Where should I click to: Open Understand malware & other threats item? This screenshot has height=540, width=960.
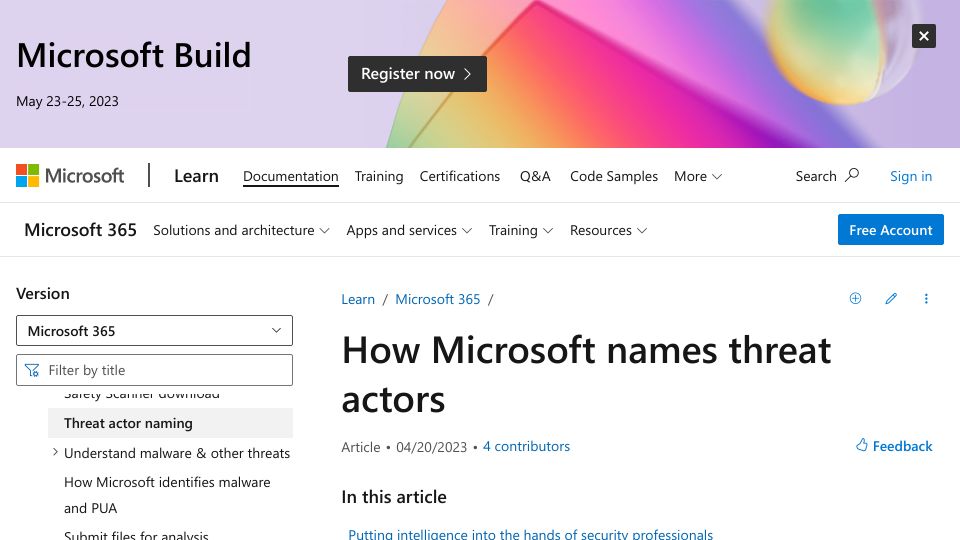[x=177, y=453]
